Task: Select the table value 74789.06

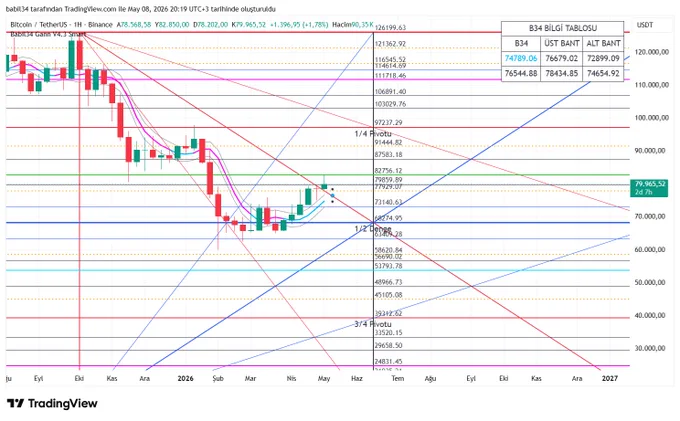Action: (x=521, y=58)
